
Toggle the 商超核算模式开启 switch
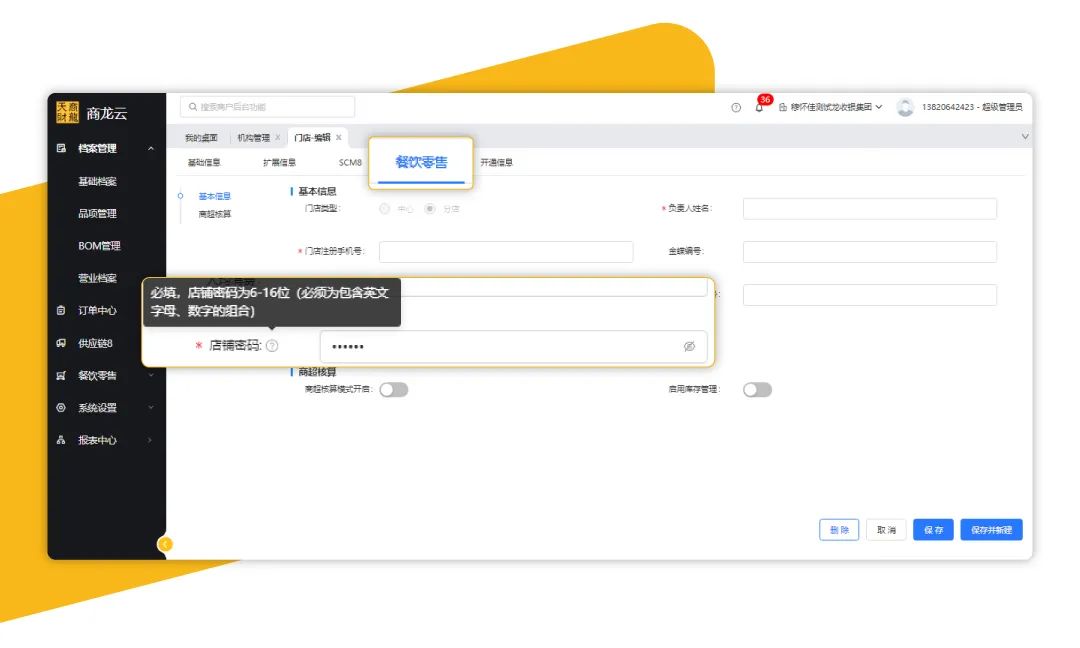(394, 390)
